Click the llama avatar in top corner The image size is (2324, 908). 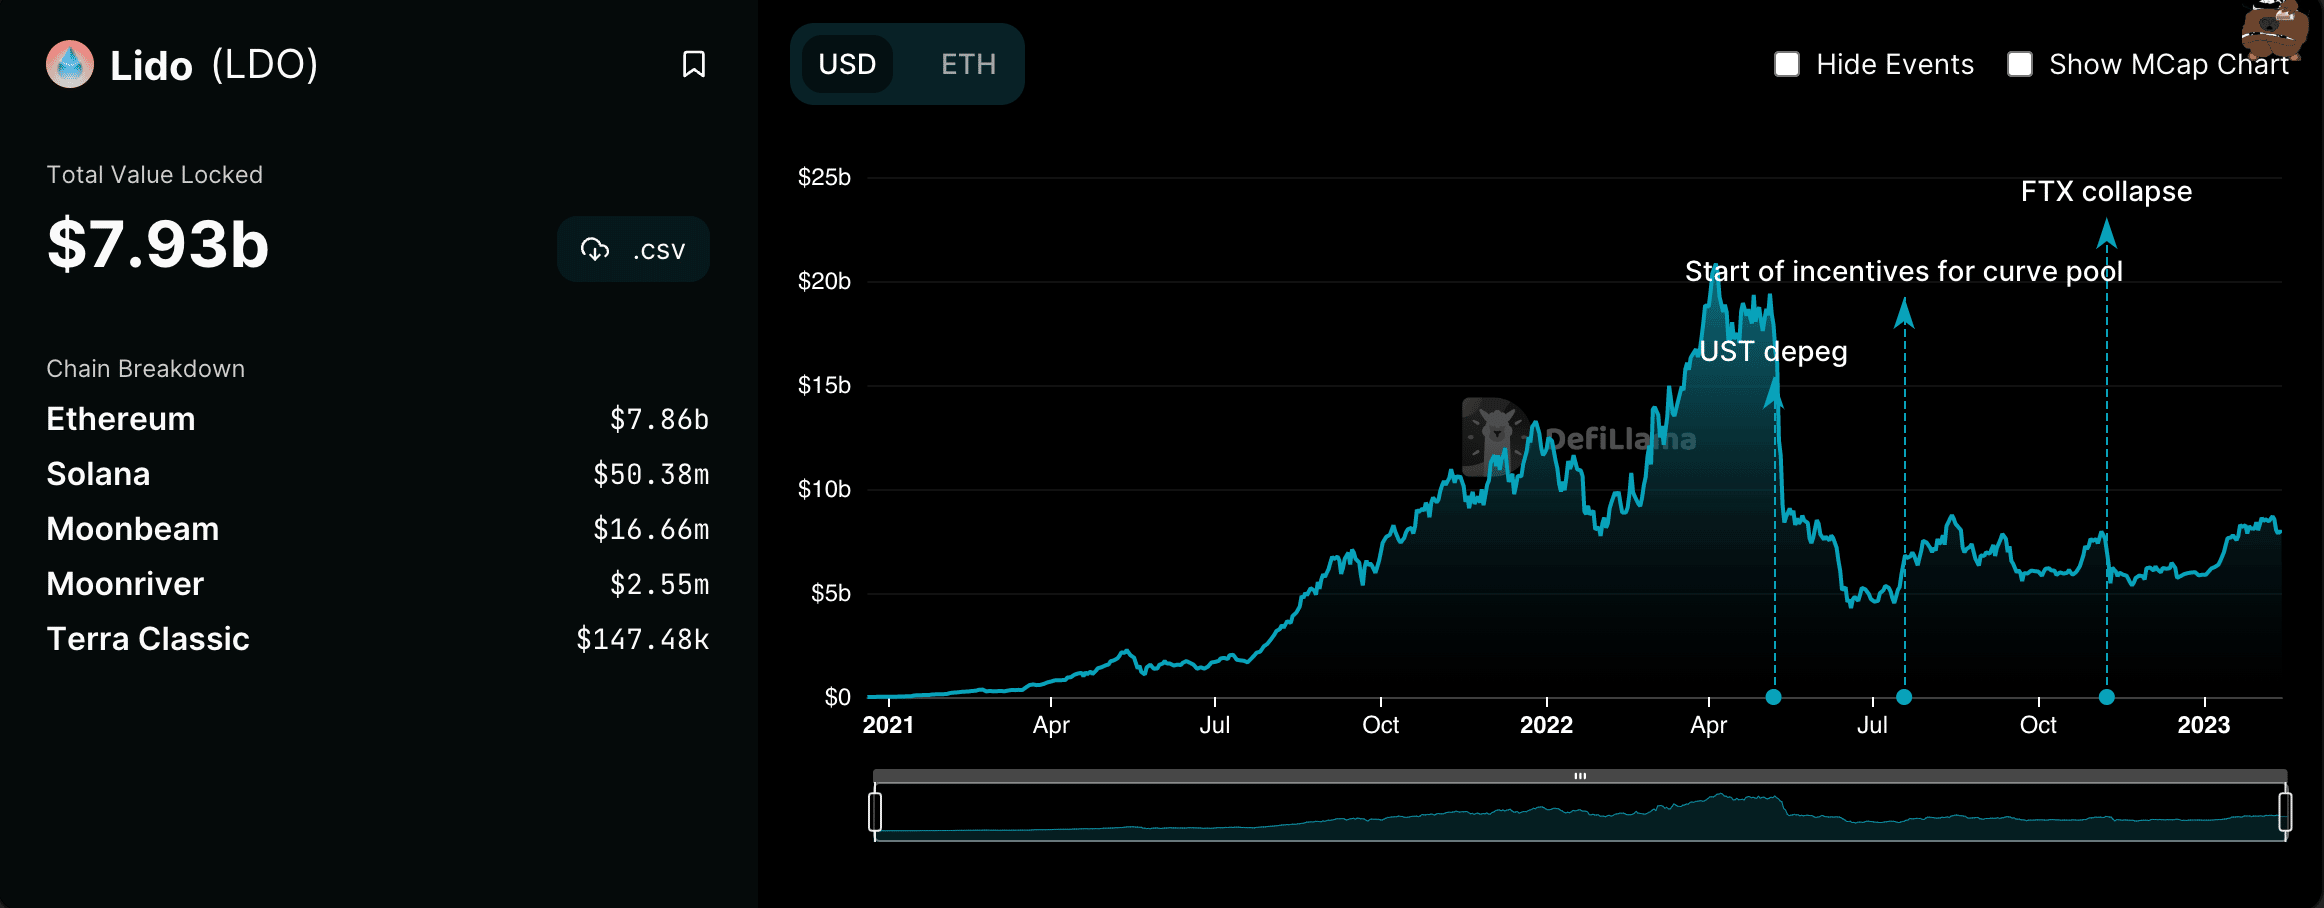(2274, 30)
